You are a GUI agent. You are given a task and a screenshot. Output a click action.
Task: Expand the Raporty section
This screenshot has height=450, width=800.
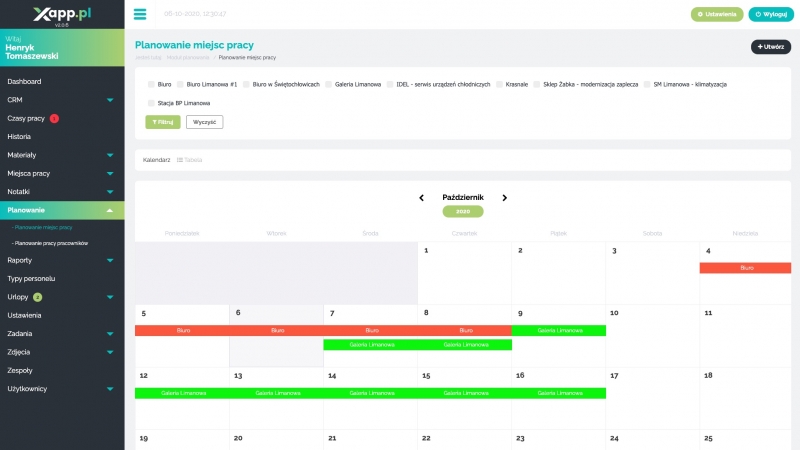(x=62, y=260)
